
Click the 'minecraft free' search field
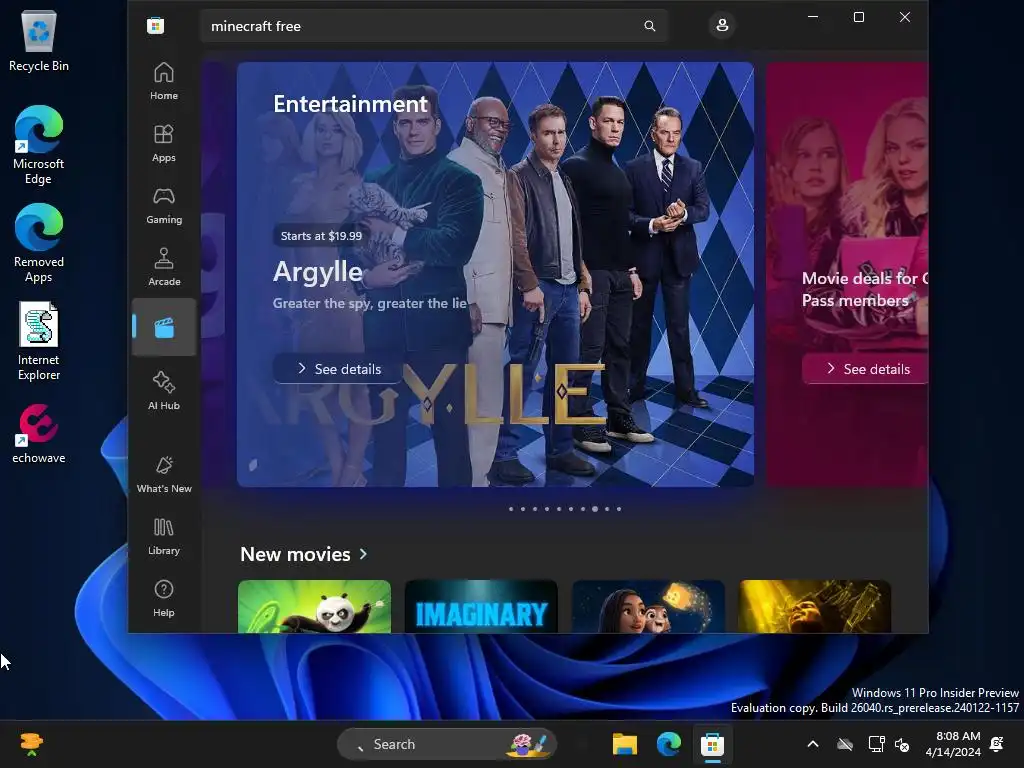tap(434, 26)
